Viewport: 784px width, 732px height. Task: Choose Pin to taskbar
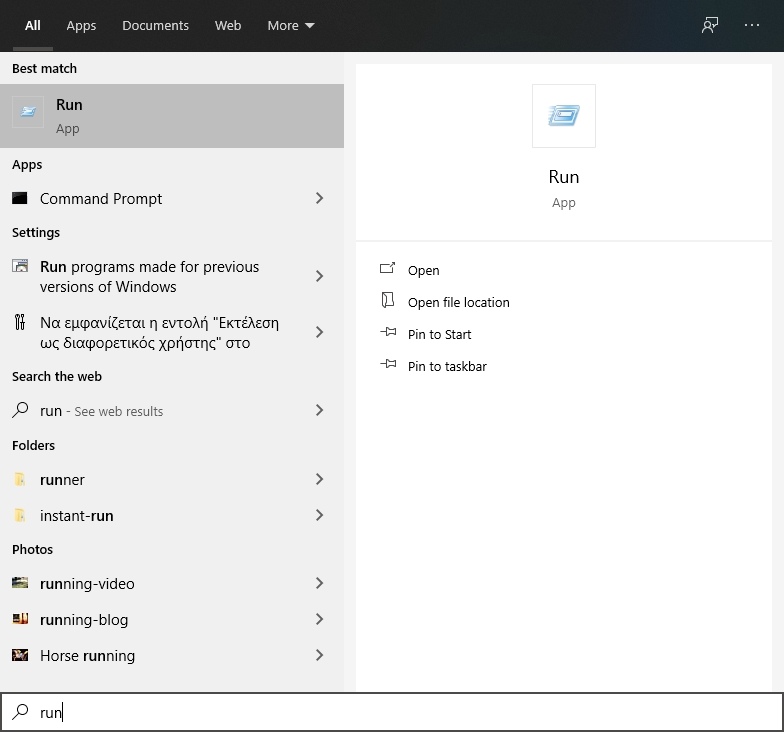tap(447, 366)
